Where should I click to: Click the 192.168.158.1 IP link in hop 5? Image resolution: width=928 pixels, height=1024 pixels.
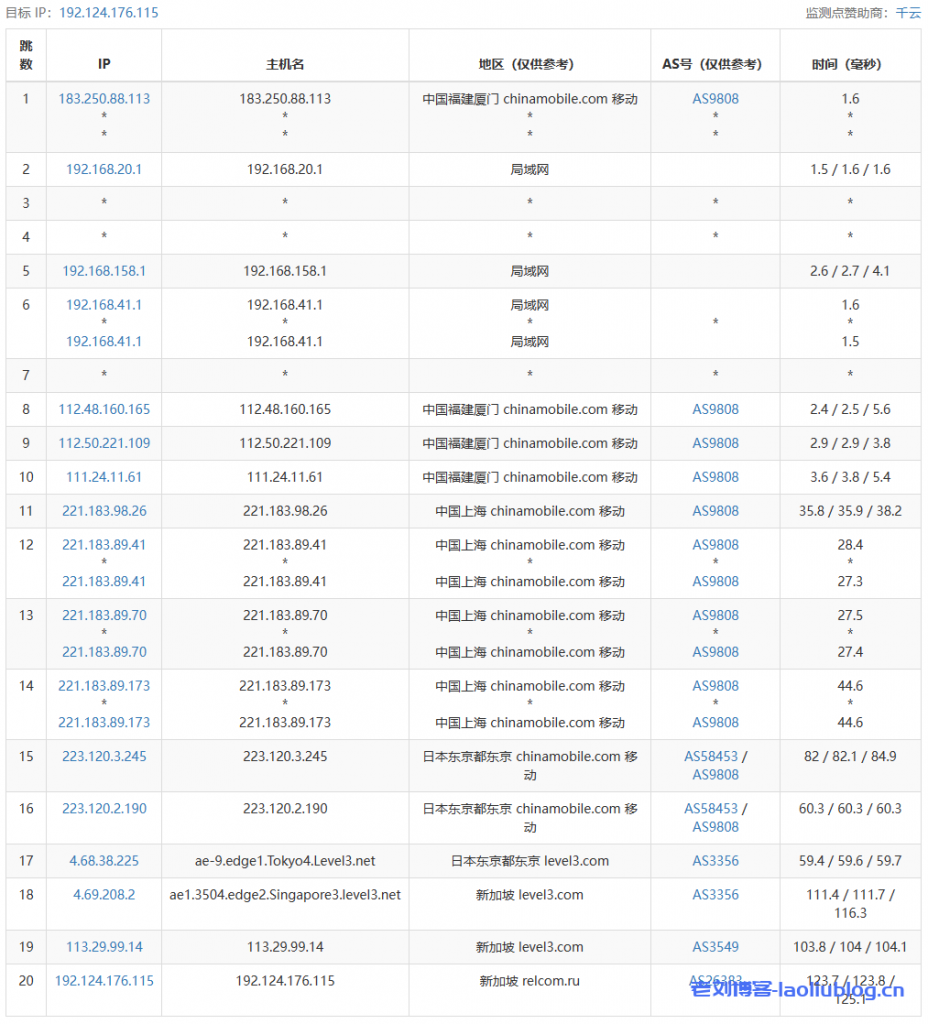pyautogui.click(x=104, y=271)
